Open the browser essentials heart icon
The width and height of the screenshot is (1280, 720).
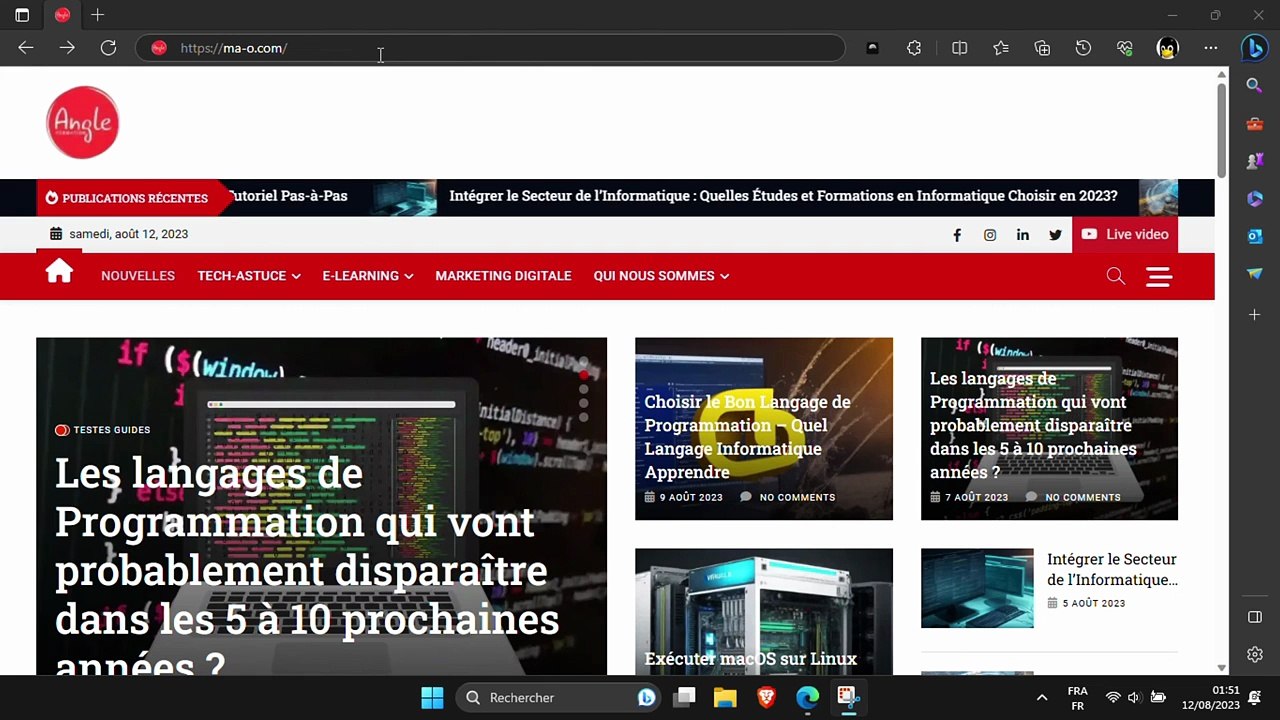pos(1125,48)
